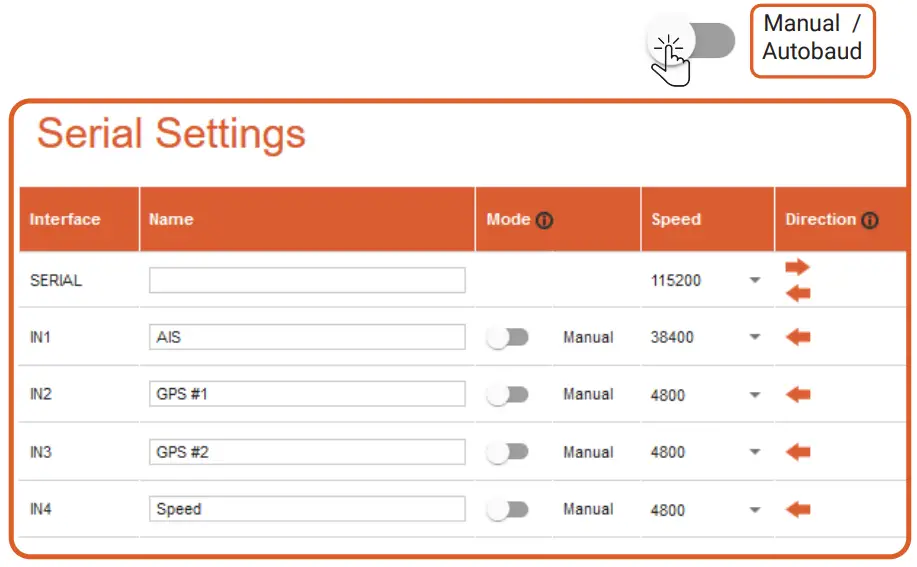Click the SERIAL right-pointing output arrow

pos(797,267)
